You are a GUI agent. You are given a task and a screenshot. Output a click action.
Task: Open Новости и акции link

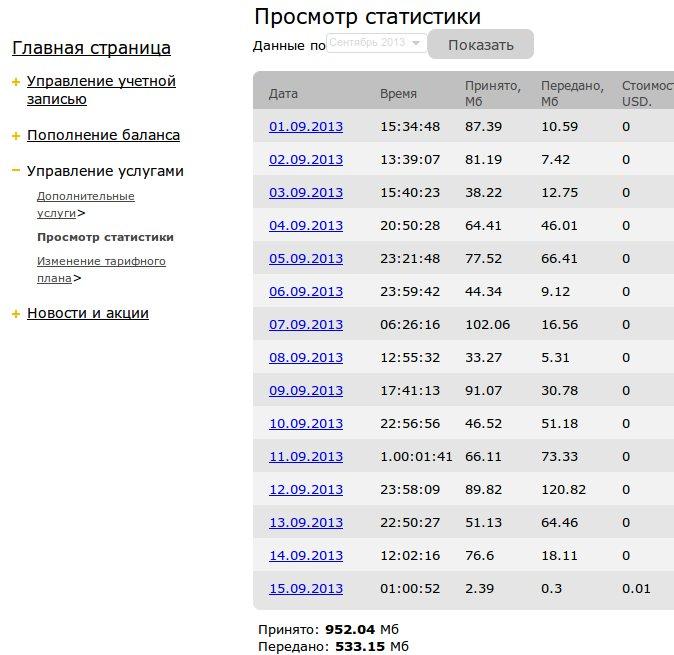(x=87, y=313)
